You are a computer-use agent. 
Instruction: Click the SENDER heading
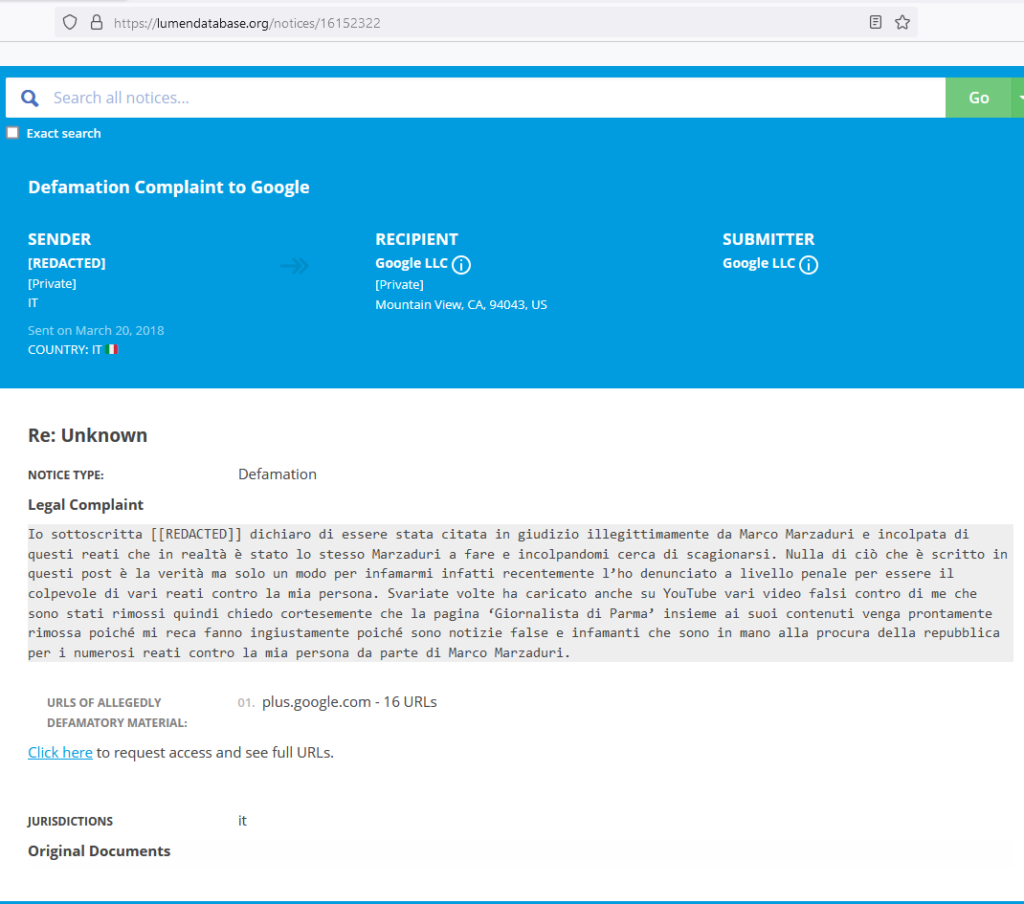tap(59, 239)
